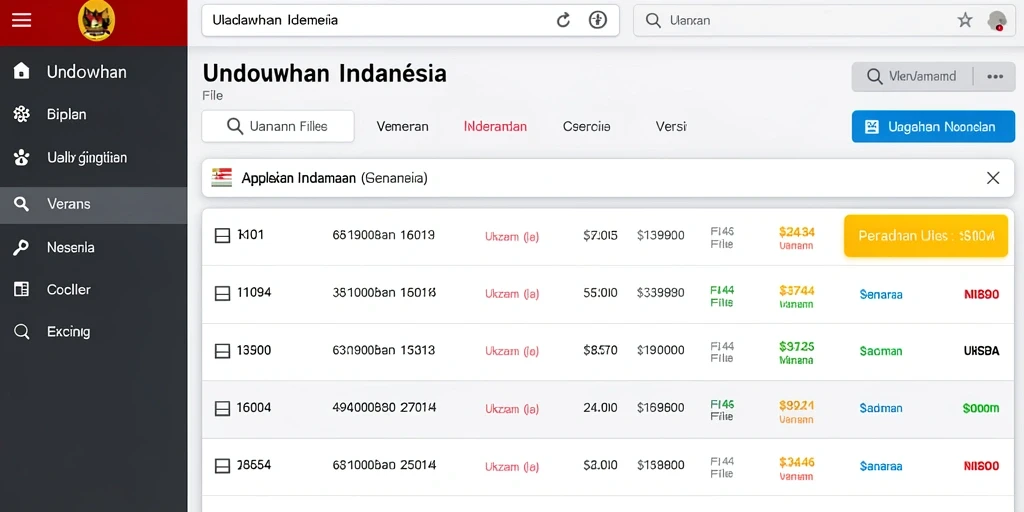
Task: Click the $9725 amount in row 13900
Action: pos(797,346)
